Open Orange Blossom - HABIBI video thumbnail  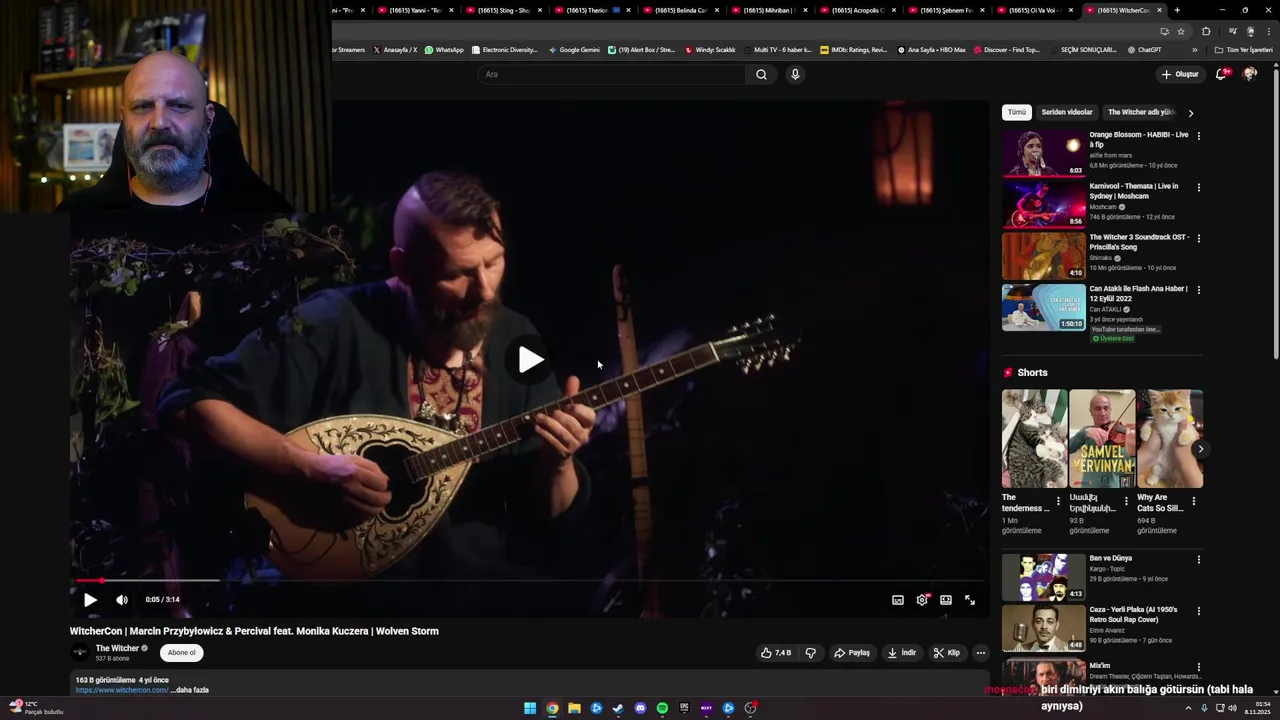pyautogui.click(x=1043, y=153)
